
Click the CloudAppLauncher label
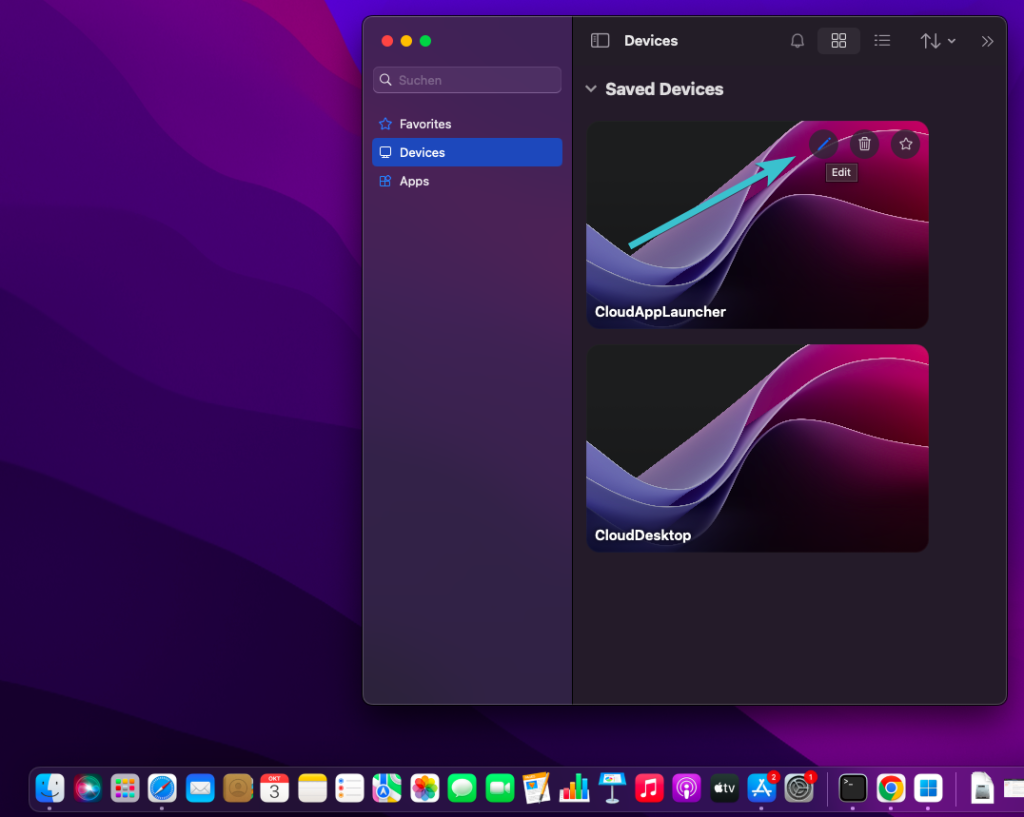[x=660, y=312]
